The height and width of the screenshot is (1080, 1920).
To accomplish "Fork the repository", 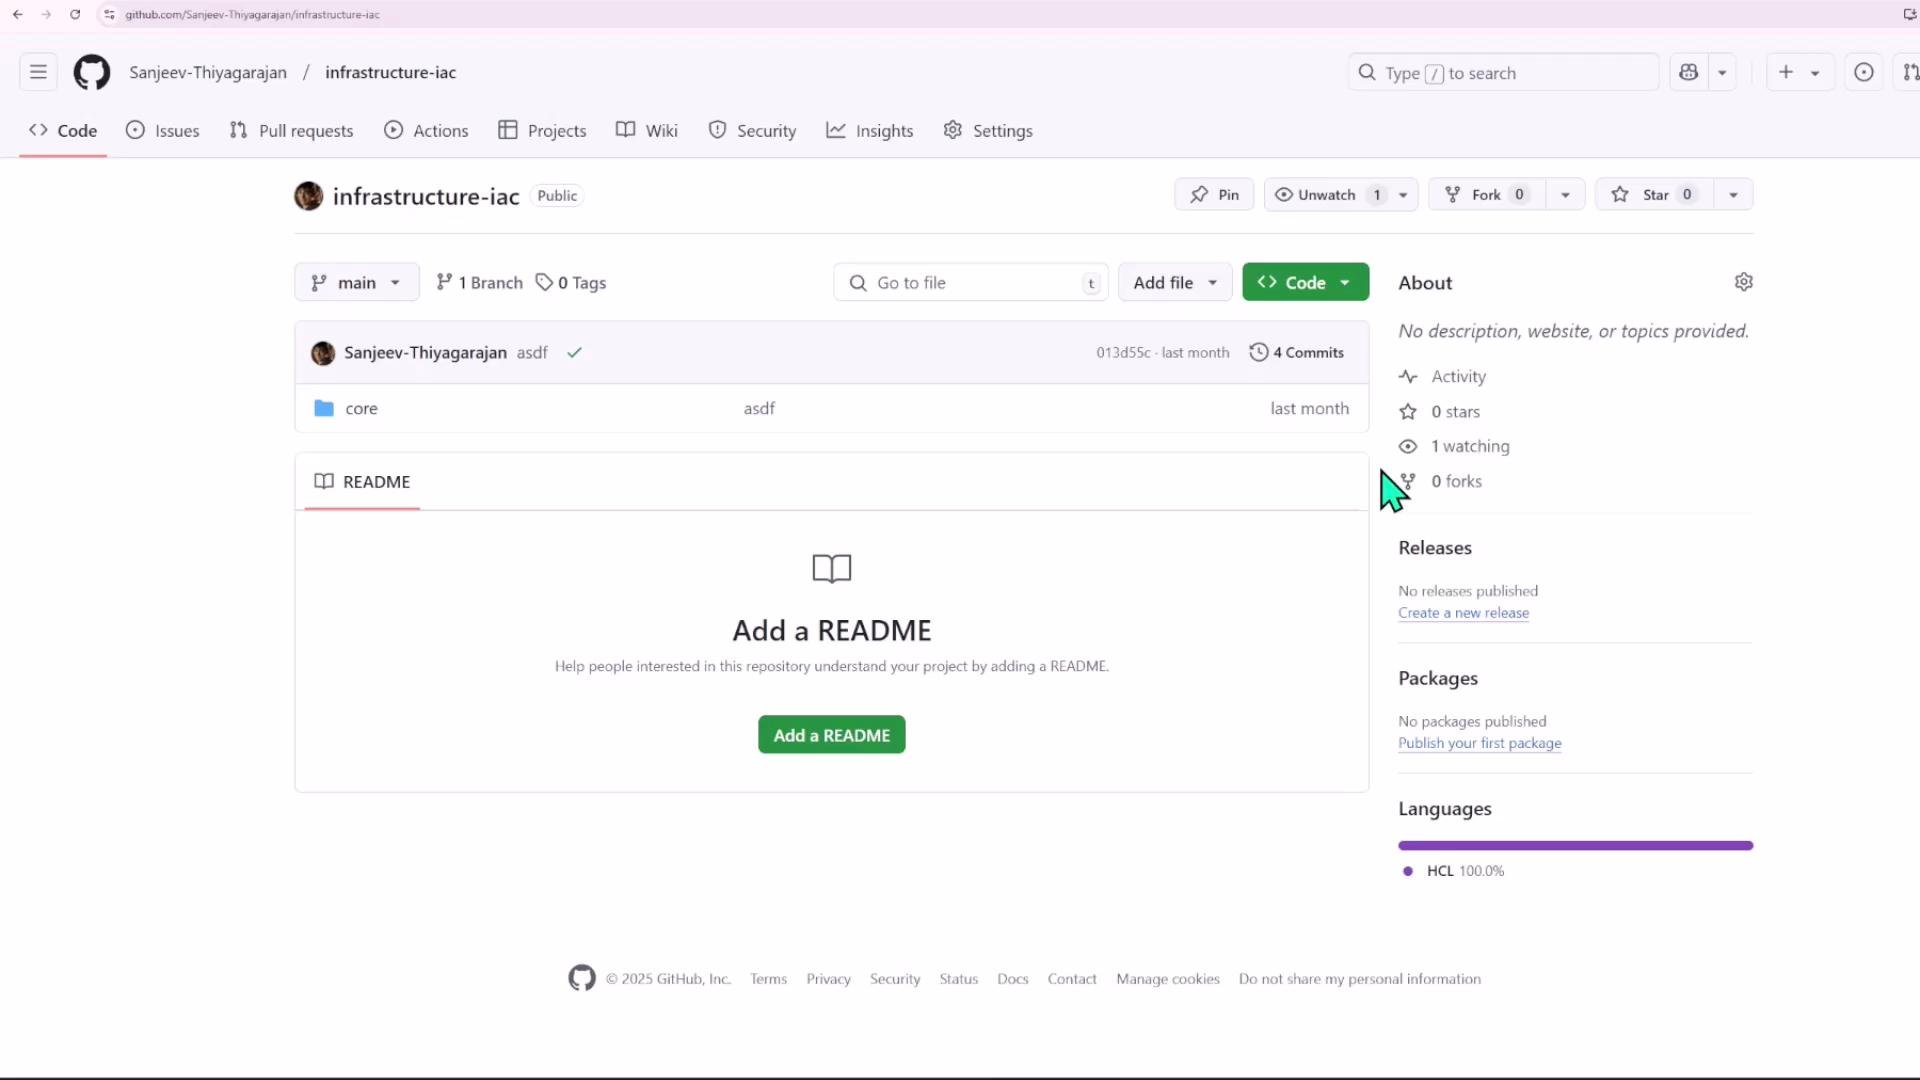I will [x=1487, y=195].
